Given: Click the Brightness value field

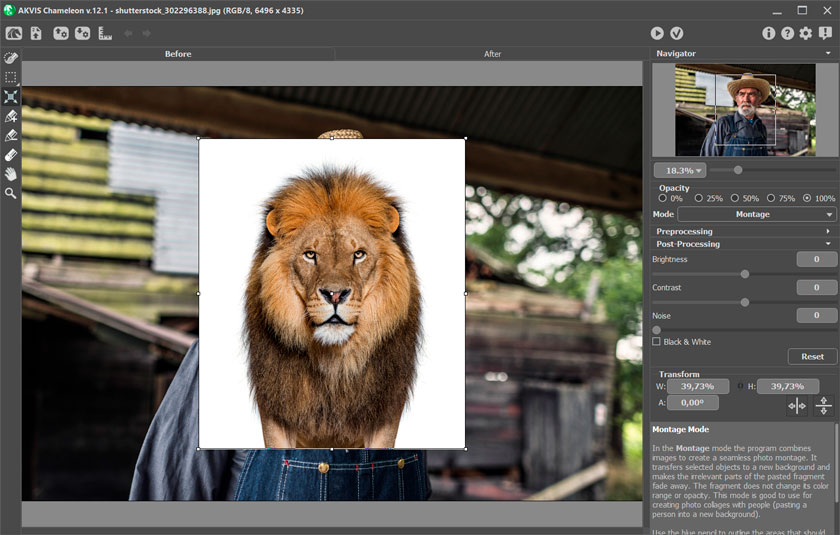Looking at the screenshot, I should (816, 259).
